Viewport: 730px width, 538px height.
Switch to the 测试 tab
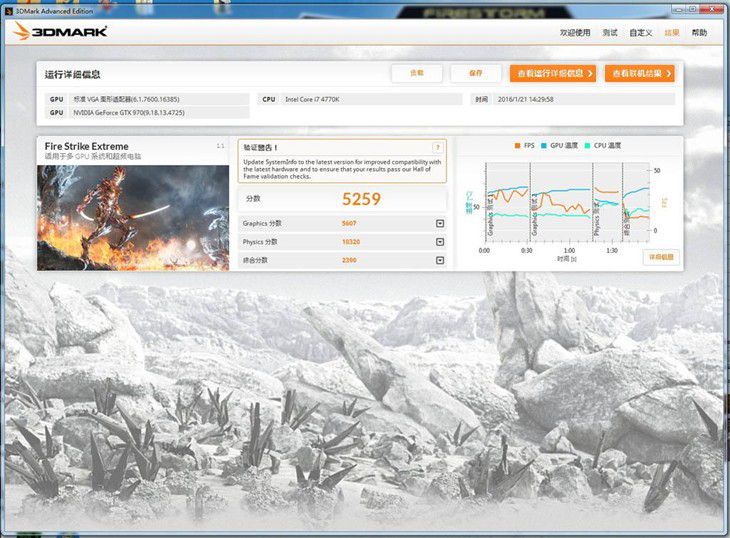[x=610, y=33]
